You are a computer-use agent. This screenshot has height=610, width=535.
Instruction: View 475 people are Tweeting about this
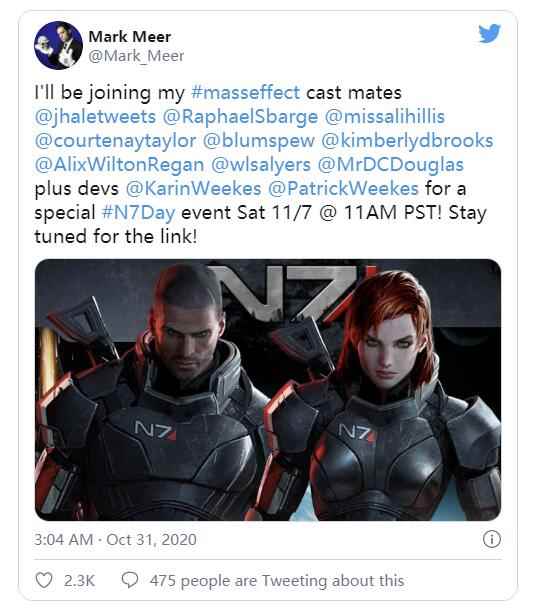click(277, 580)
